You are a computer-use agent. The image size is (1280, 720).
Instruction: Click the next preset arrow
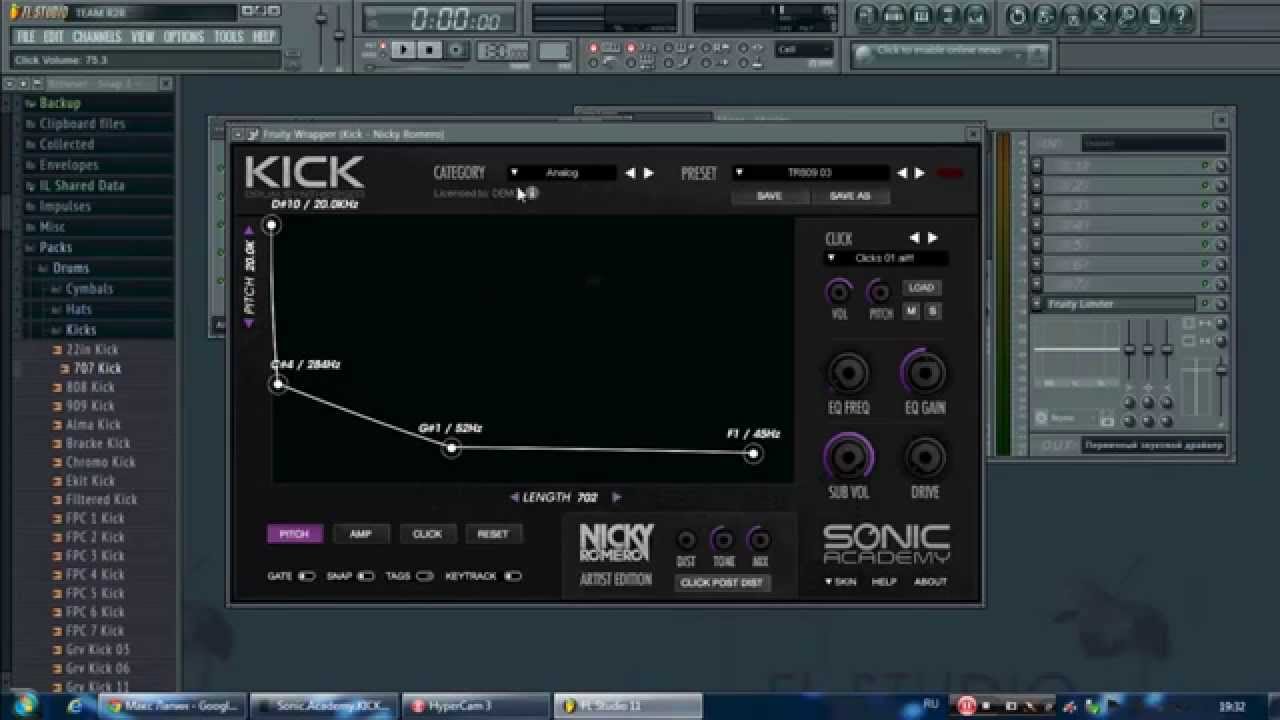point(920,173)
